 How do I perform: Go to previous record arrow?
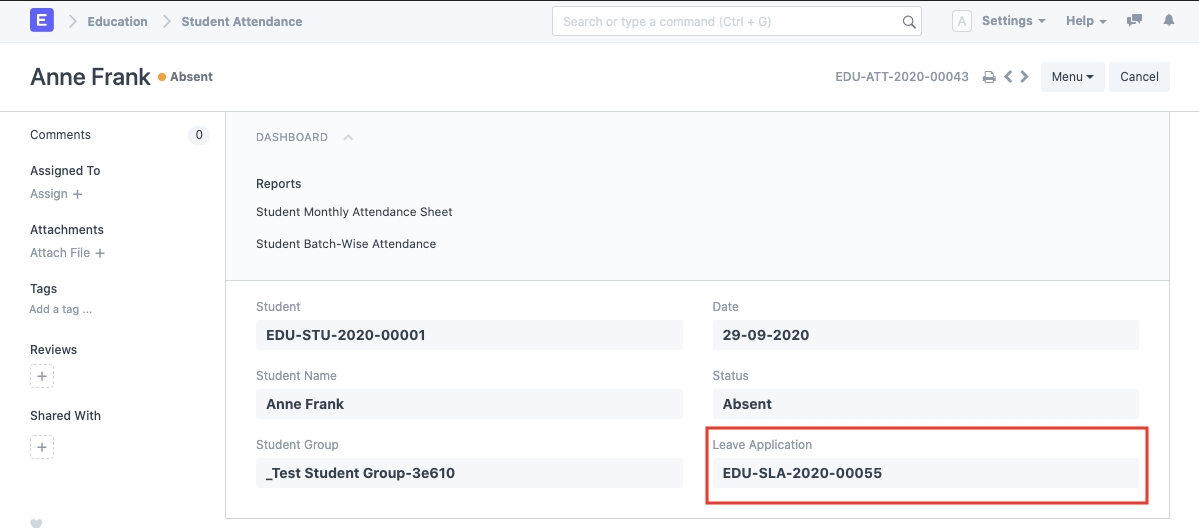(1008, 77)
